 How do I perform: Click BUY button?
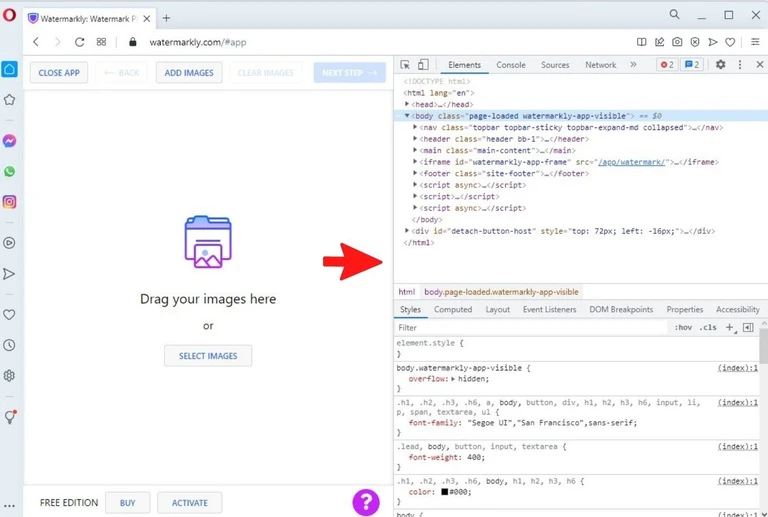128,503
